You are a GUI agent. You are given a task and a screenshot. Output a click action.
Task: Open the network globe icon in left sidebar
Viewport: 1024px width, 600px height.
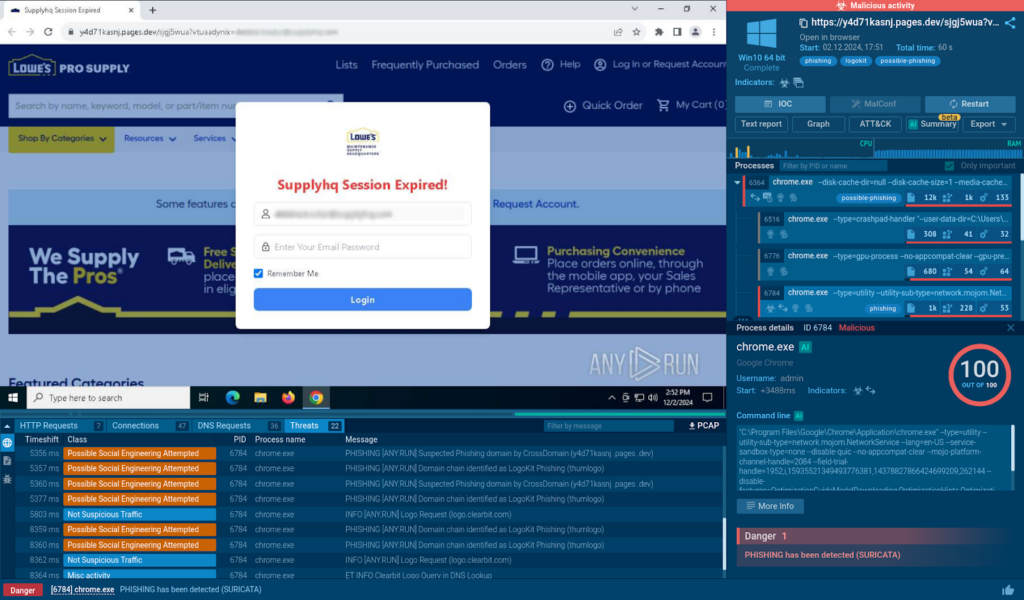coord(8,443)
